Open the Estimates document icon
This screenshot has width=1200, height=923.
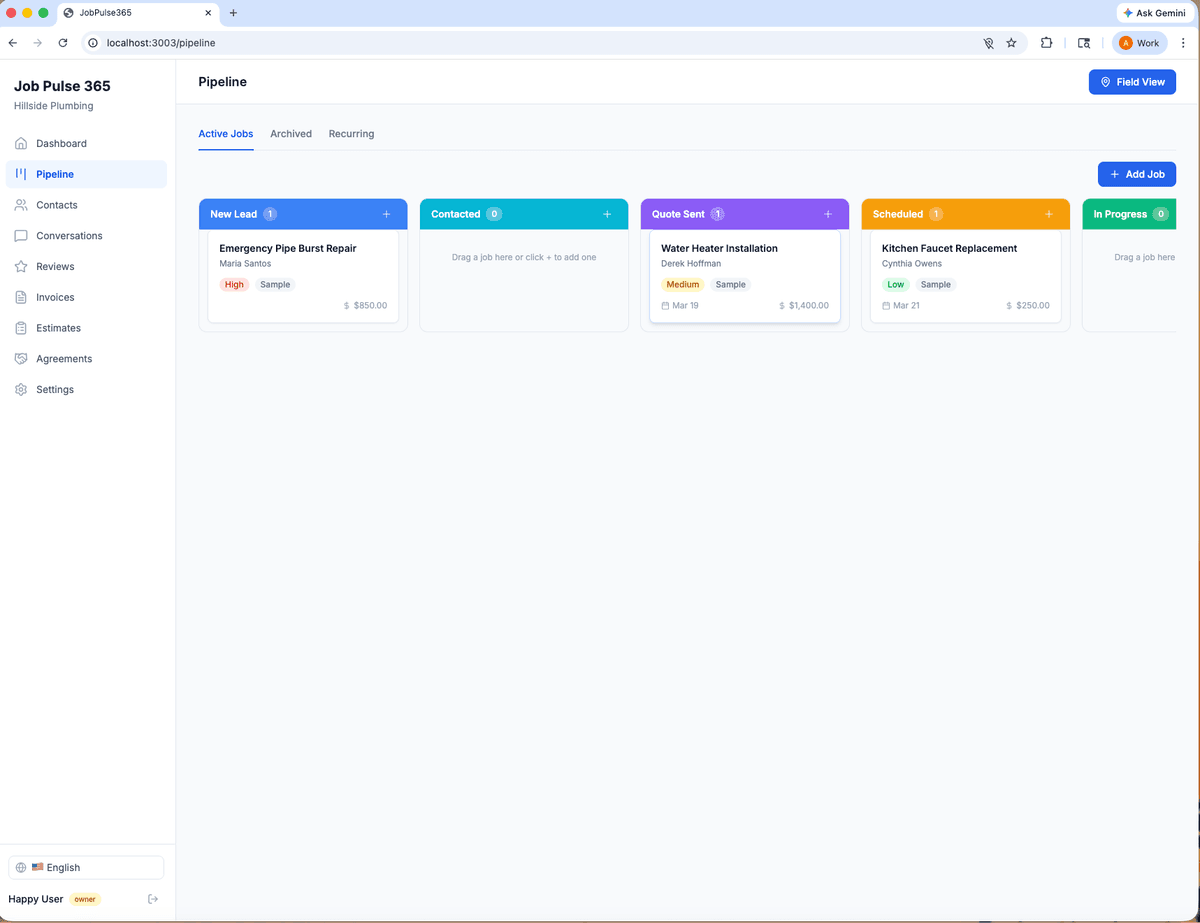click(20, 327)
